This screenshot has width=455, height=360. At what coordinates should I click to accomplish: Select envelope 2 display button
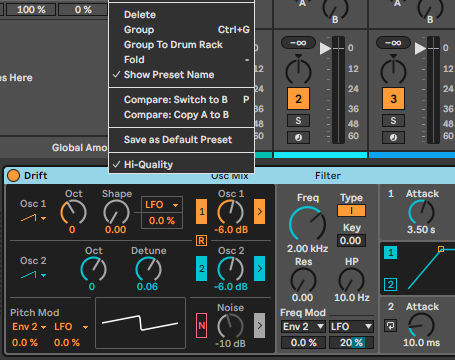[x=390, y=285]
